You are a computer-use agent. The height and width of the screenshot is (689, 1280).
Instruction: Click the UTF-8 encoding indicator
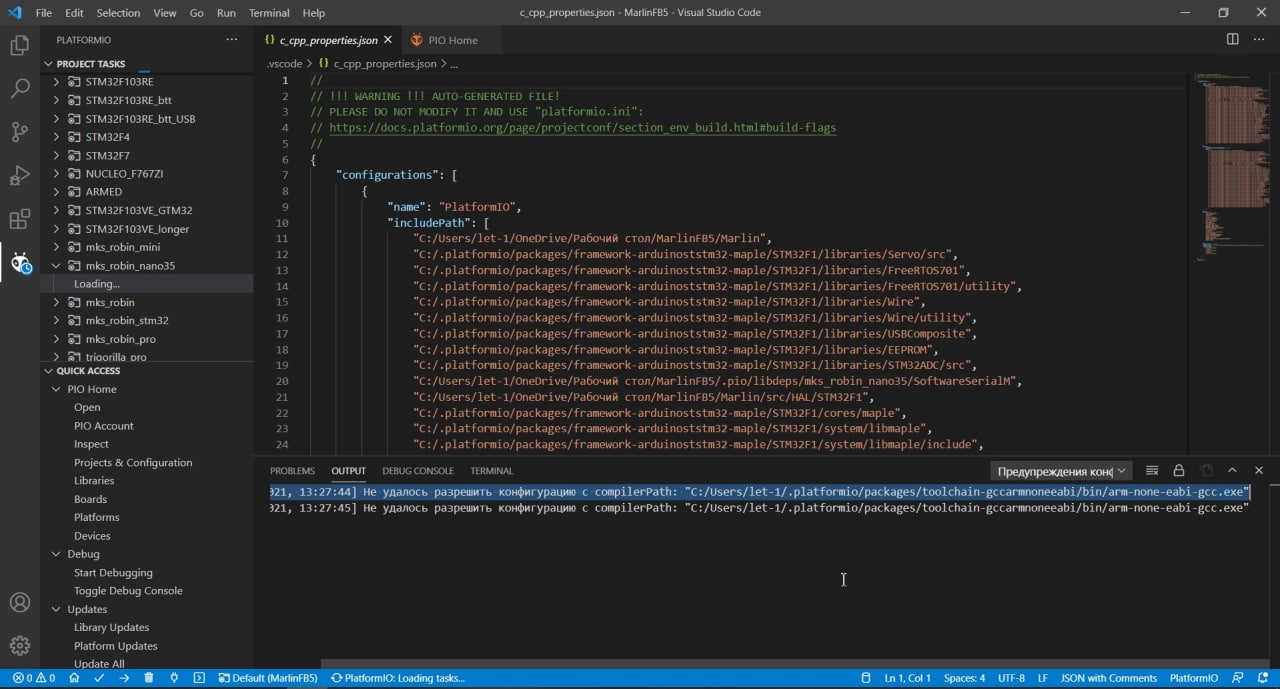[1011, 678]
